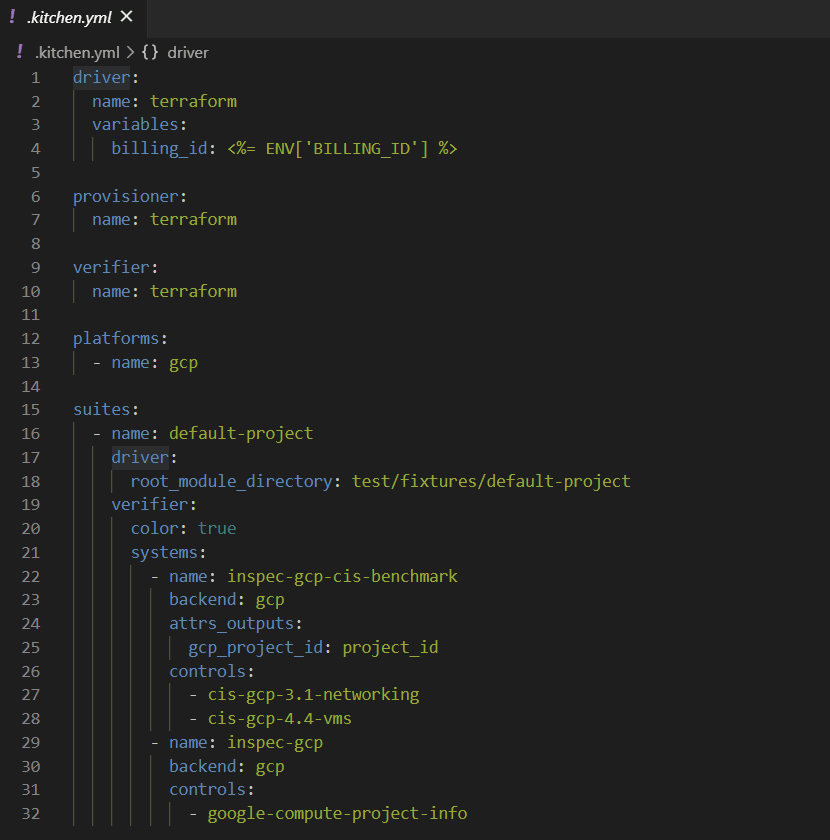Click the true value after color
Screen dimensions: 830x840
216,528
